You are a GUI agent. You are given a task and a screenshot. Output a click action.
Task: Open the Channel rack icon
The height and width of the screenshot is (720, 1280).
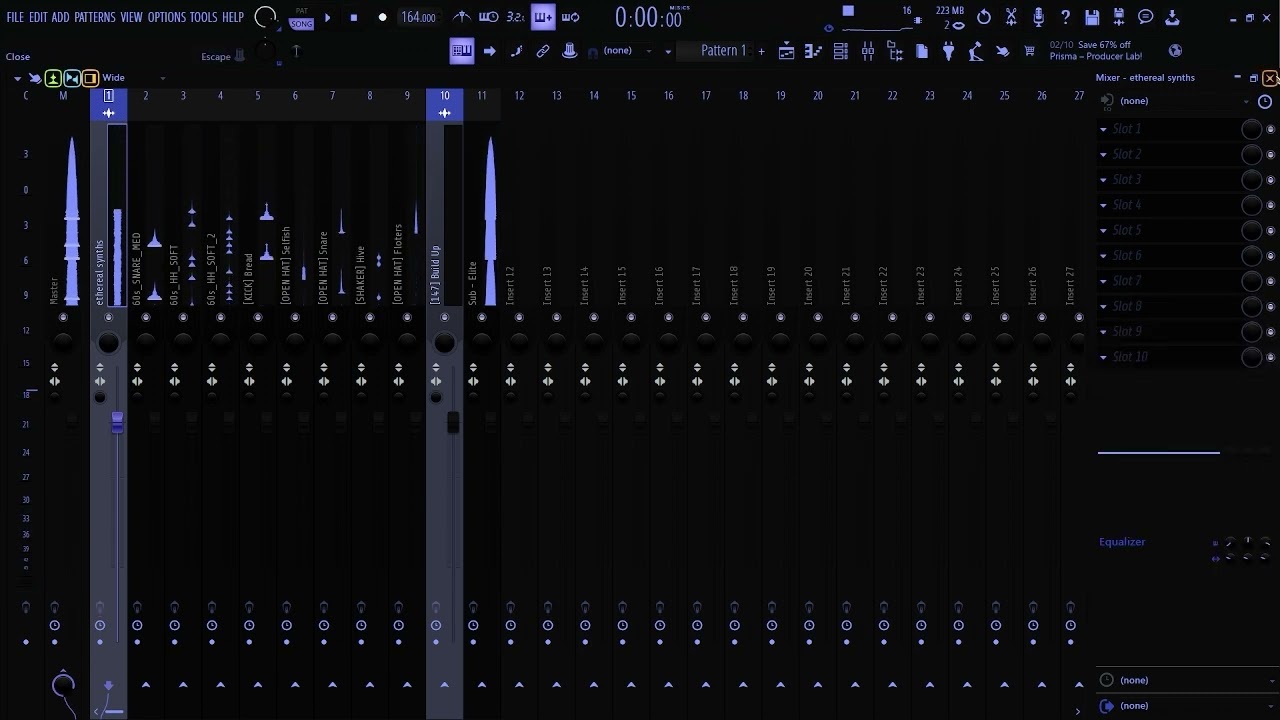(841, 51)
